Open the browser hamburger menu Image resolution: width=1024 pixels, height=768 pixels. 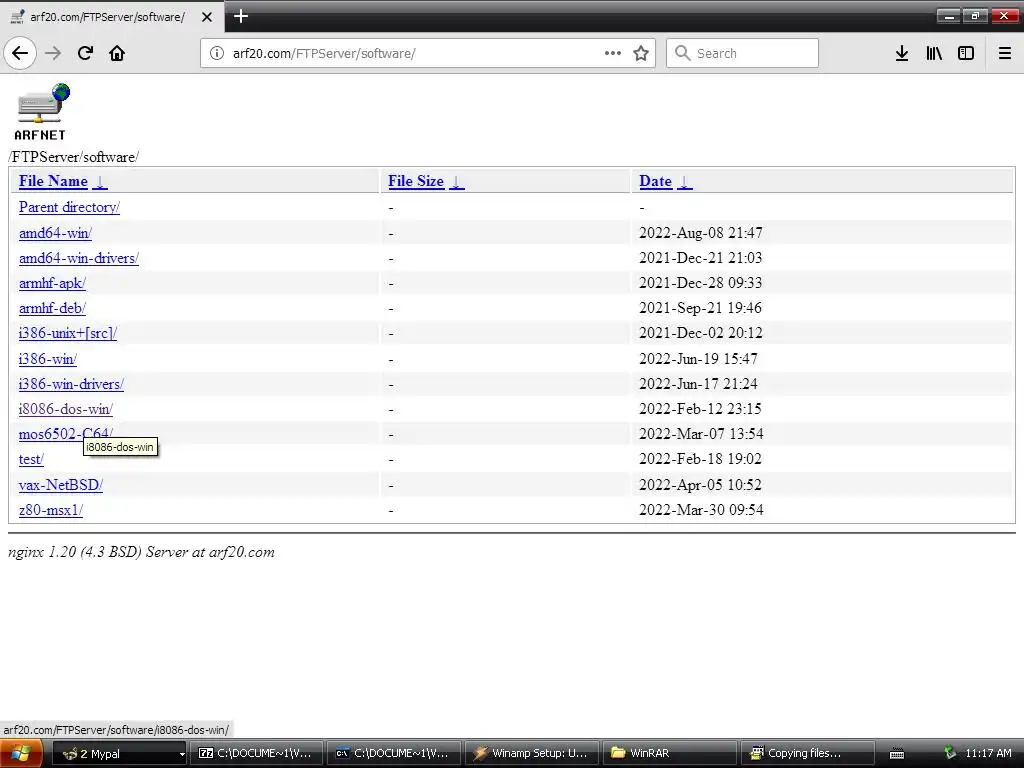pos(1005,53)
